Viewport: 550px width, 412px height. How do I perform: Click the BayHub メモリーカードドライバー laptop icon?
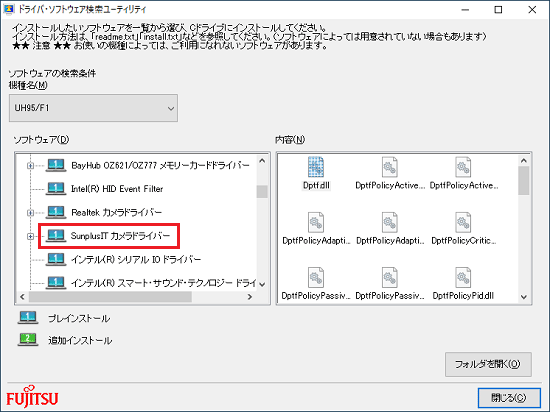click(x=56, y=165)
